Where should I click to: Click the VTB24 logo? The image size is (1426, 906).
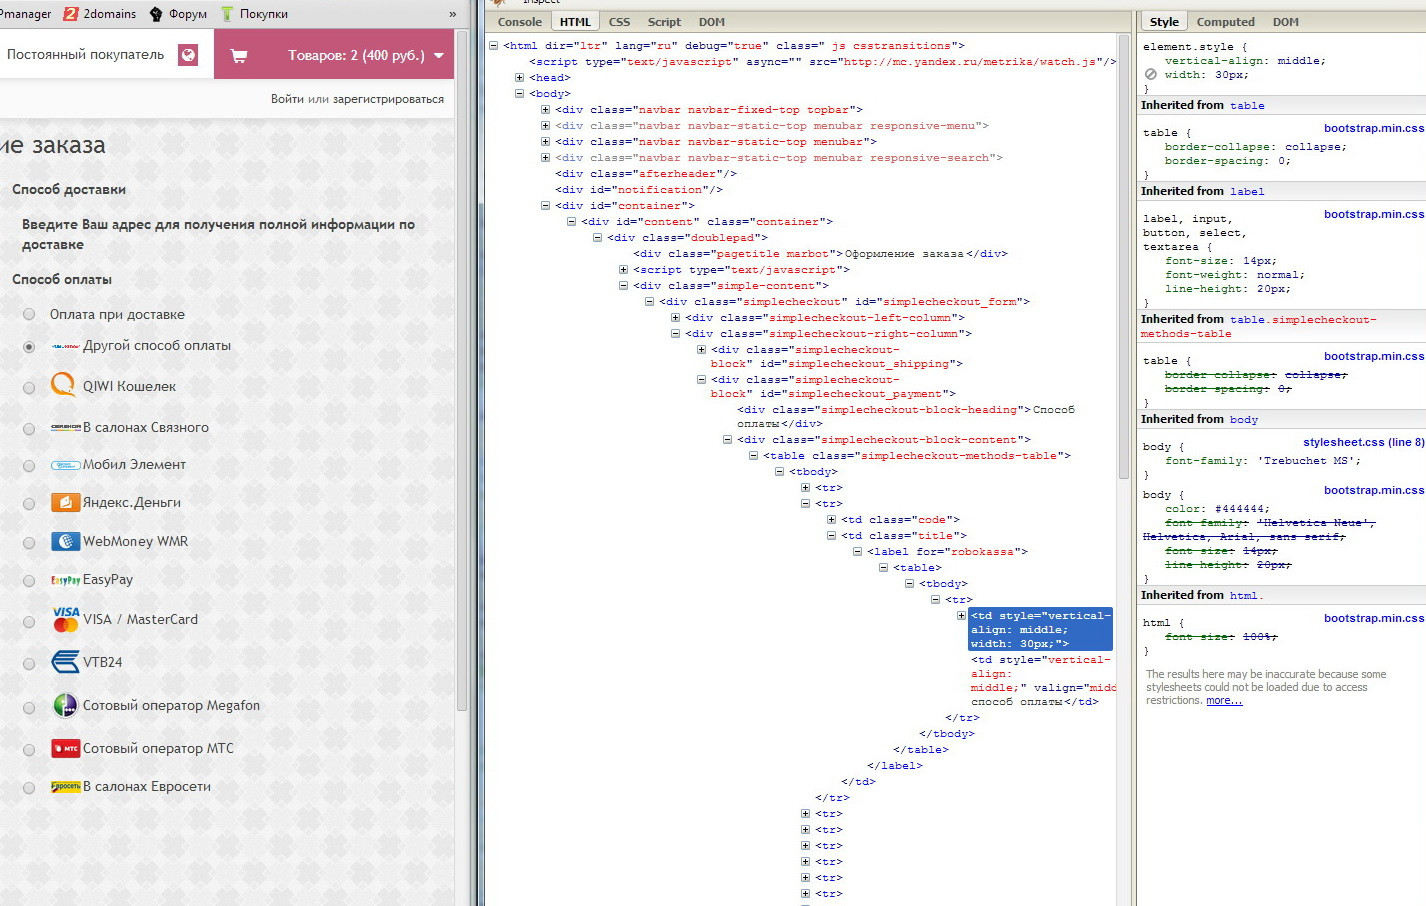coord(65,662)
